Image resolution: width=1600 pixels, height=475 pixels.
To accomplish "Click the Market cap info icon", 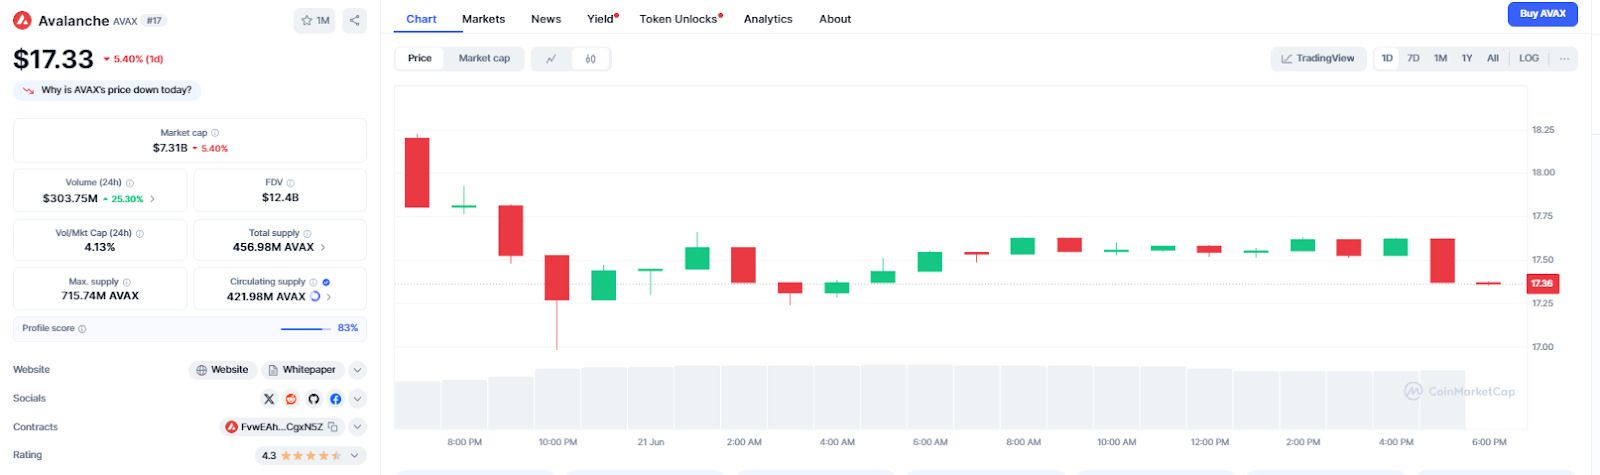I will pyautogui.click(x=215, y=133).
